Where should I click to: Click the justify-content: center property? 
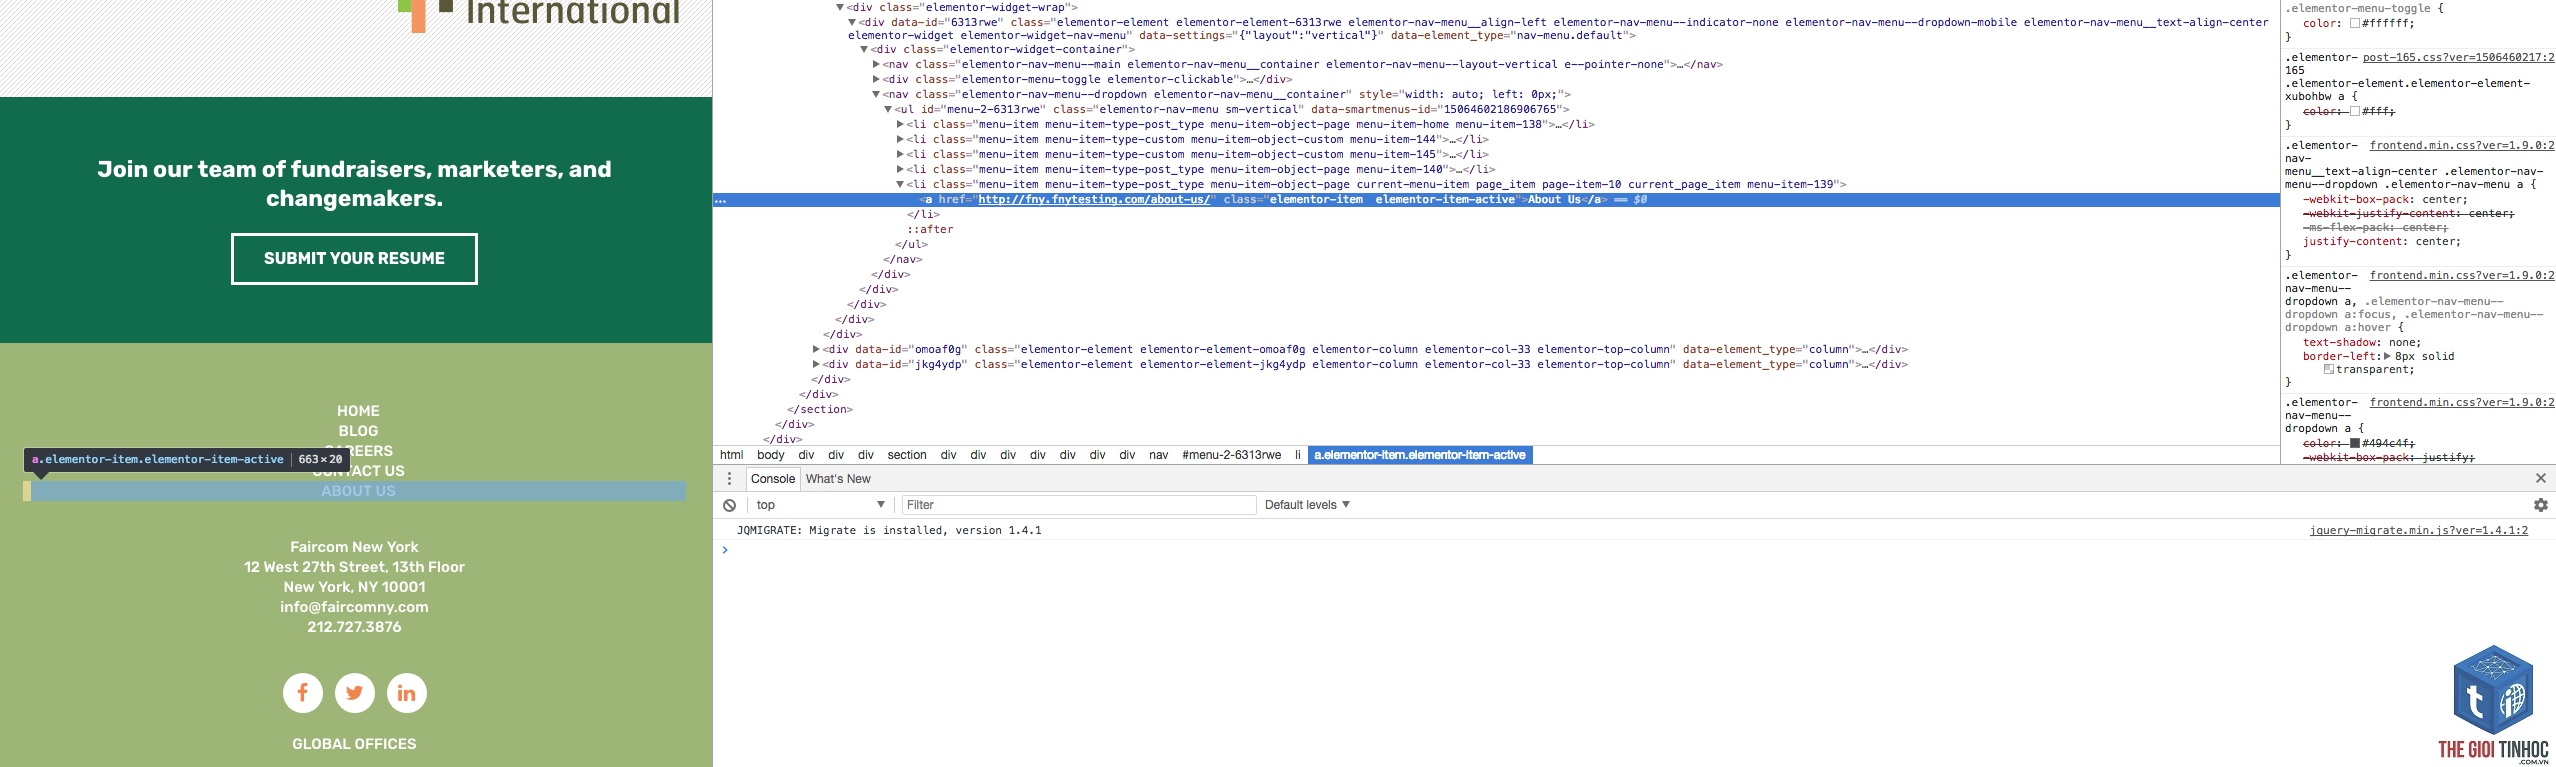click(x=2381, y=241)
